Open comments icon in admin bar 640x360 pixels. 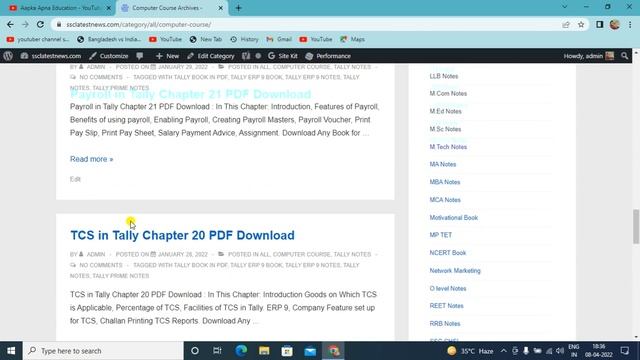tap(140, 56)
